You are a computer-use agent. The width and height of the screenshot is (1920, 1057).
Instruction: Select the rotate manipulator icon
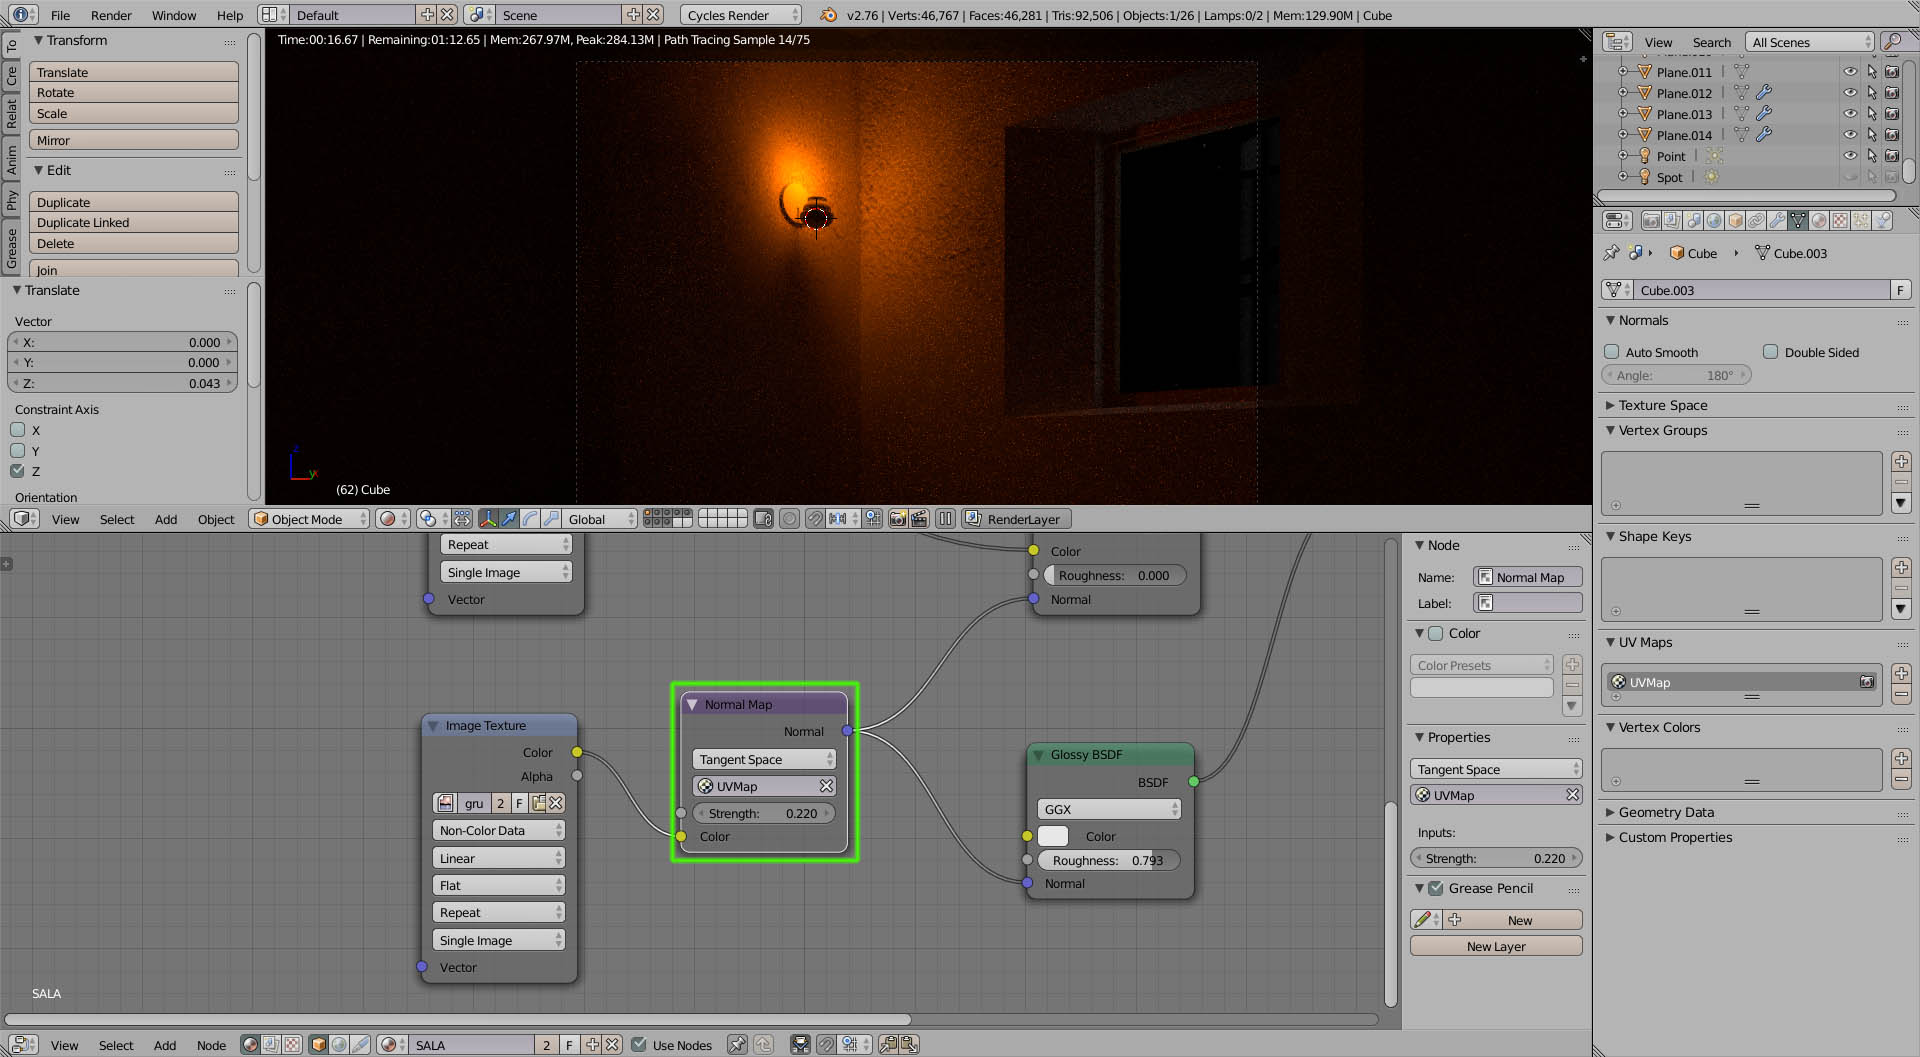point(530,519)
